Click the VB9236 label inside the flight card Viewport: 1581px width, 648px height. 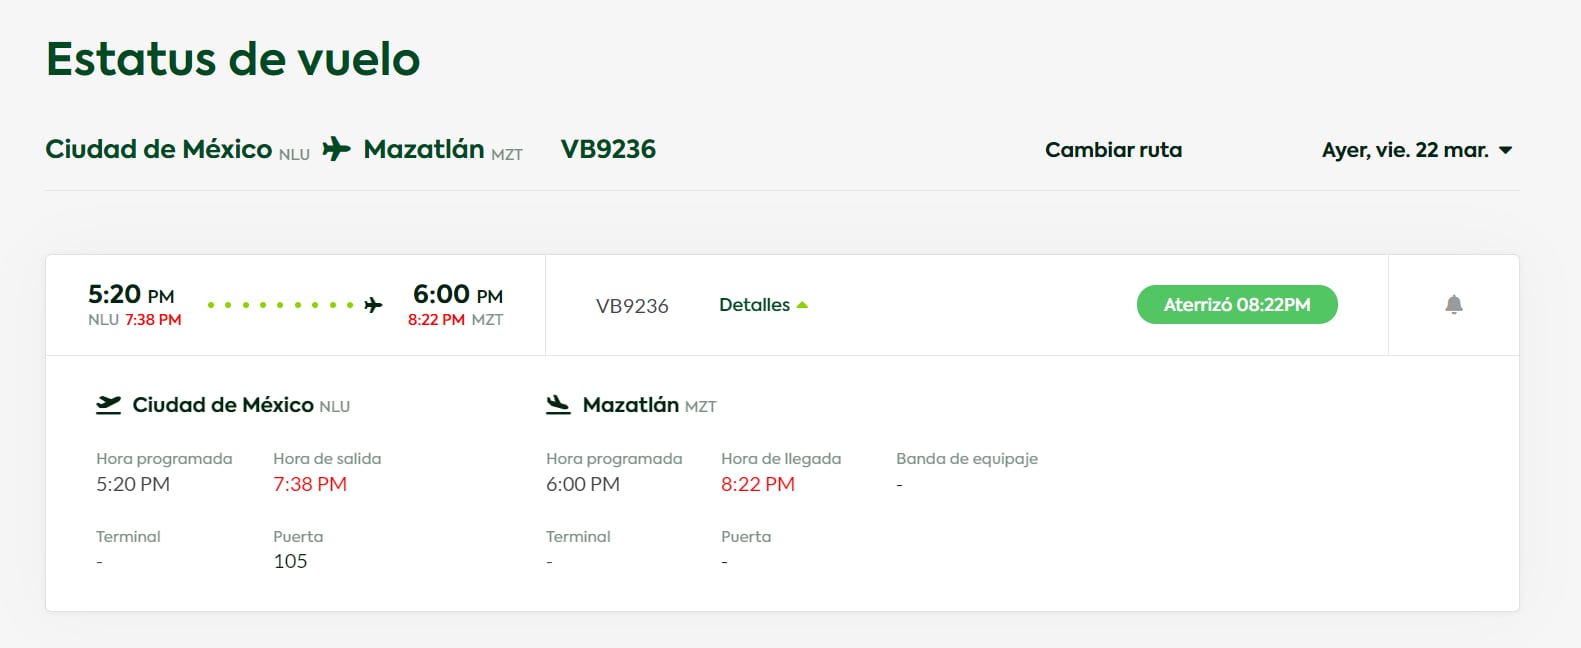(632, 306)
